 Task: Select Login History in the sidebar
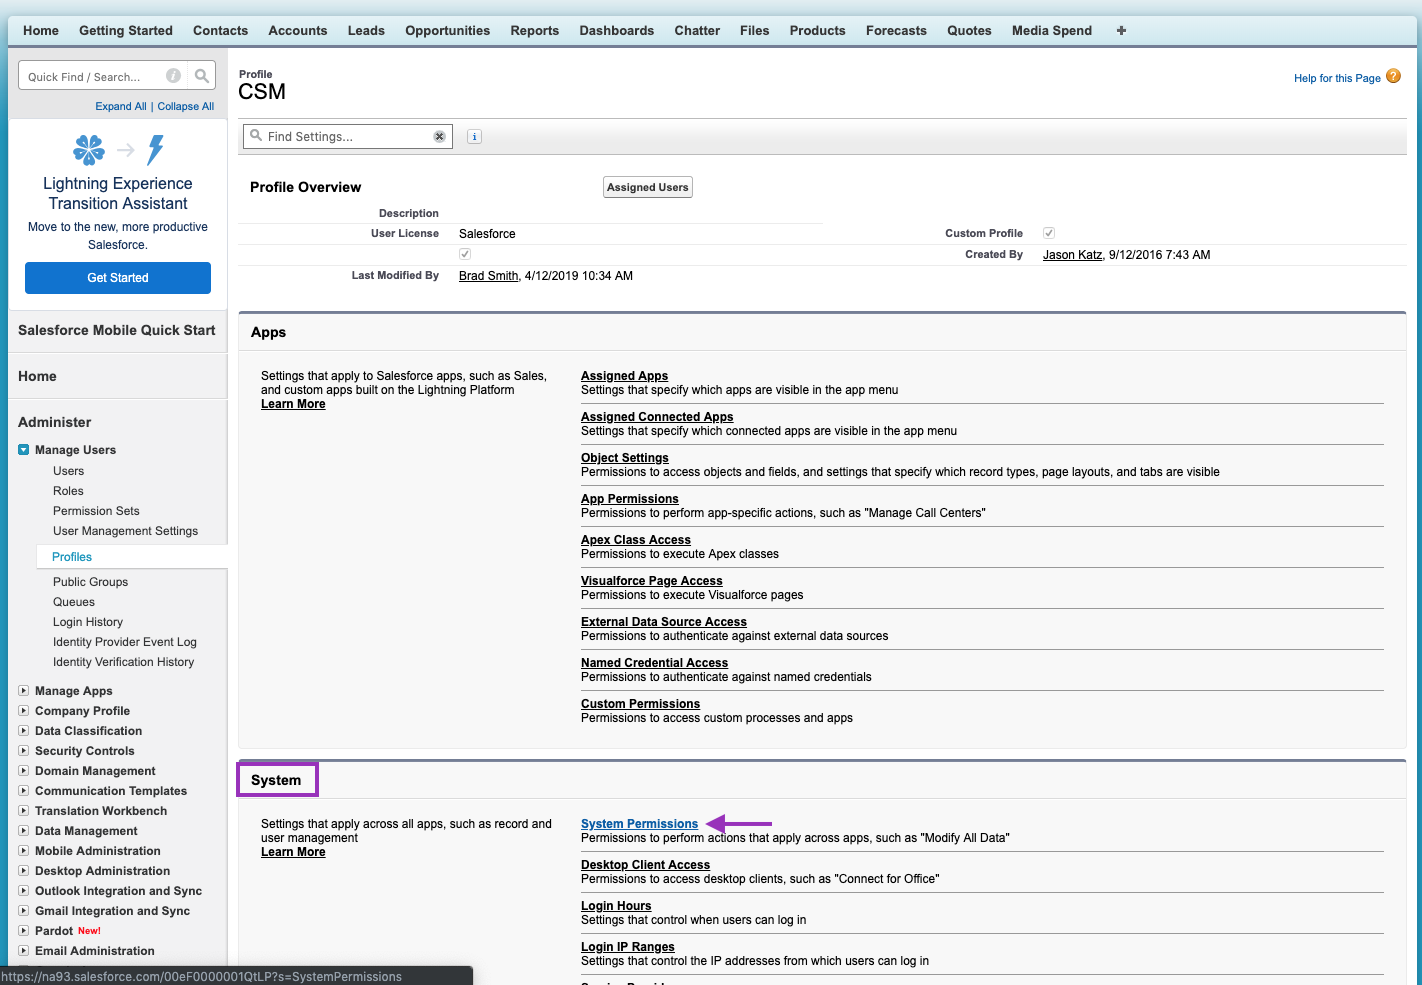88,622
